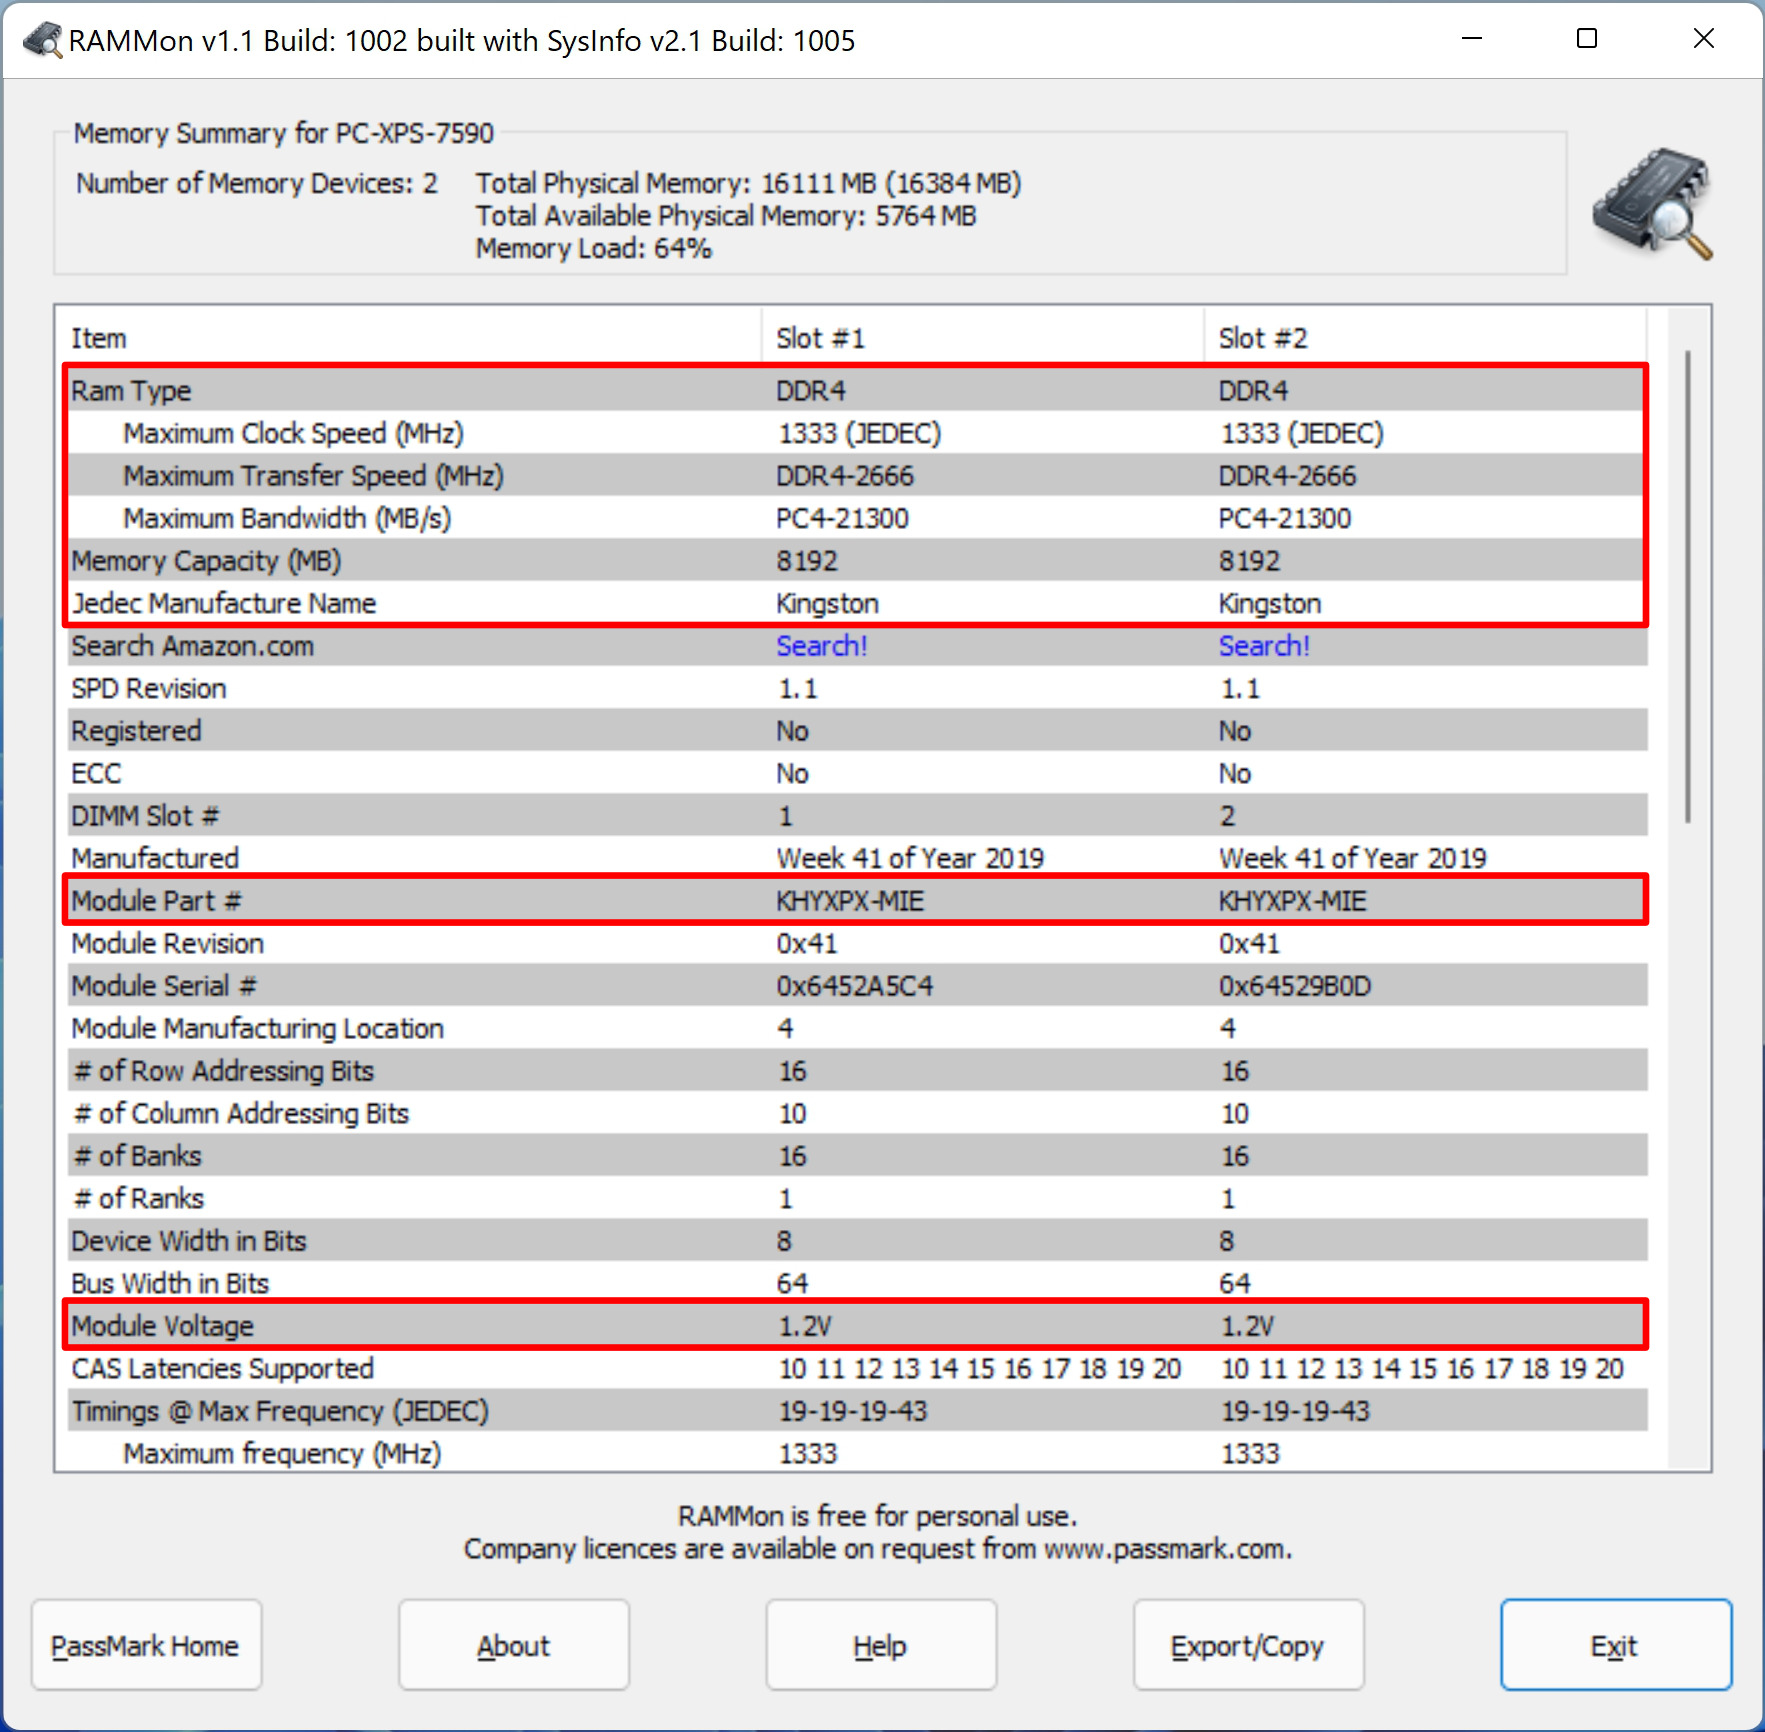Click Slot #2 CAS latencies list

tap(1422, 1368)
